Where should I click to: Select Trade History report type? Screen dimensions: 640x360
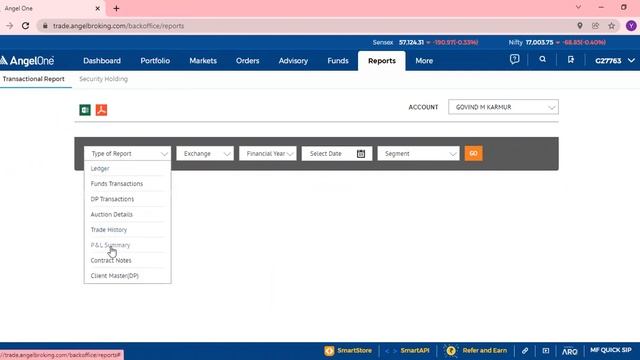tap(127, 230)
